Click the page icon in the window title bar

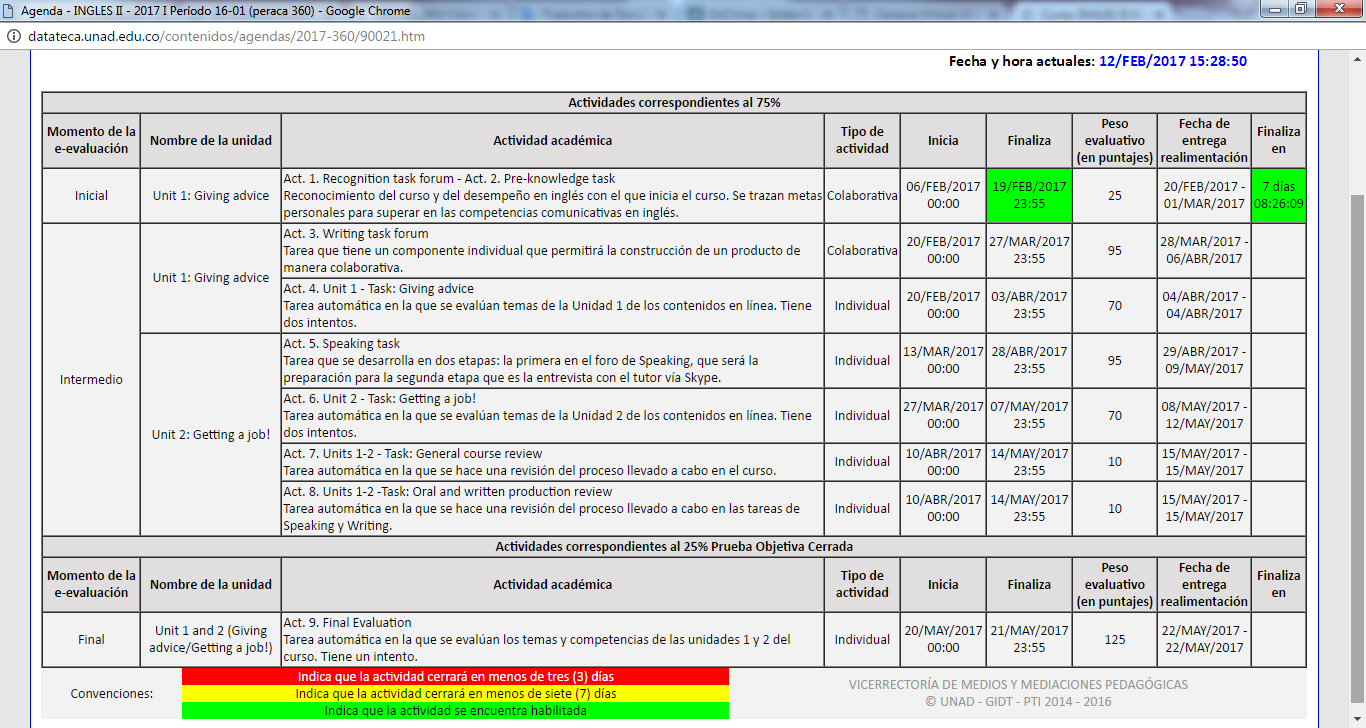(x=10, y=11)
